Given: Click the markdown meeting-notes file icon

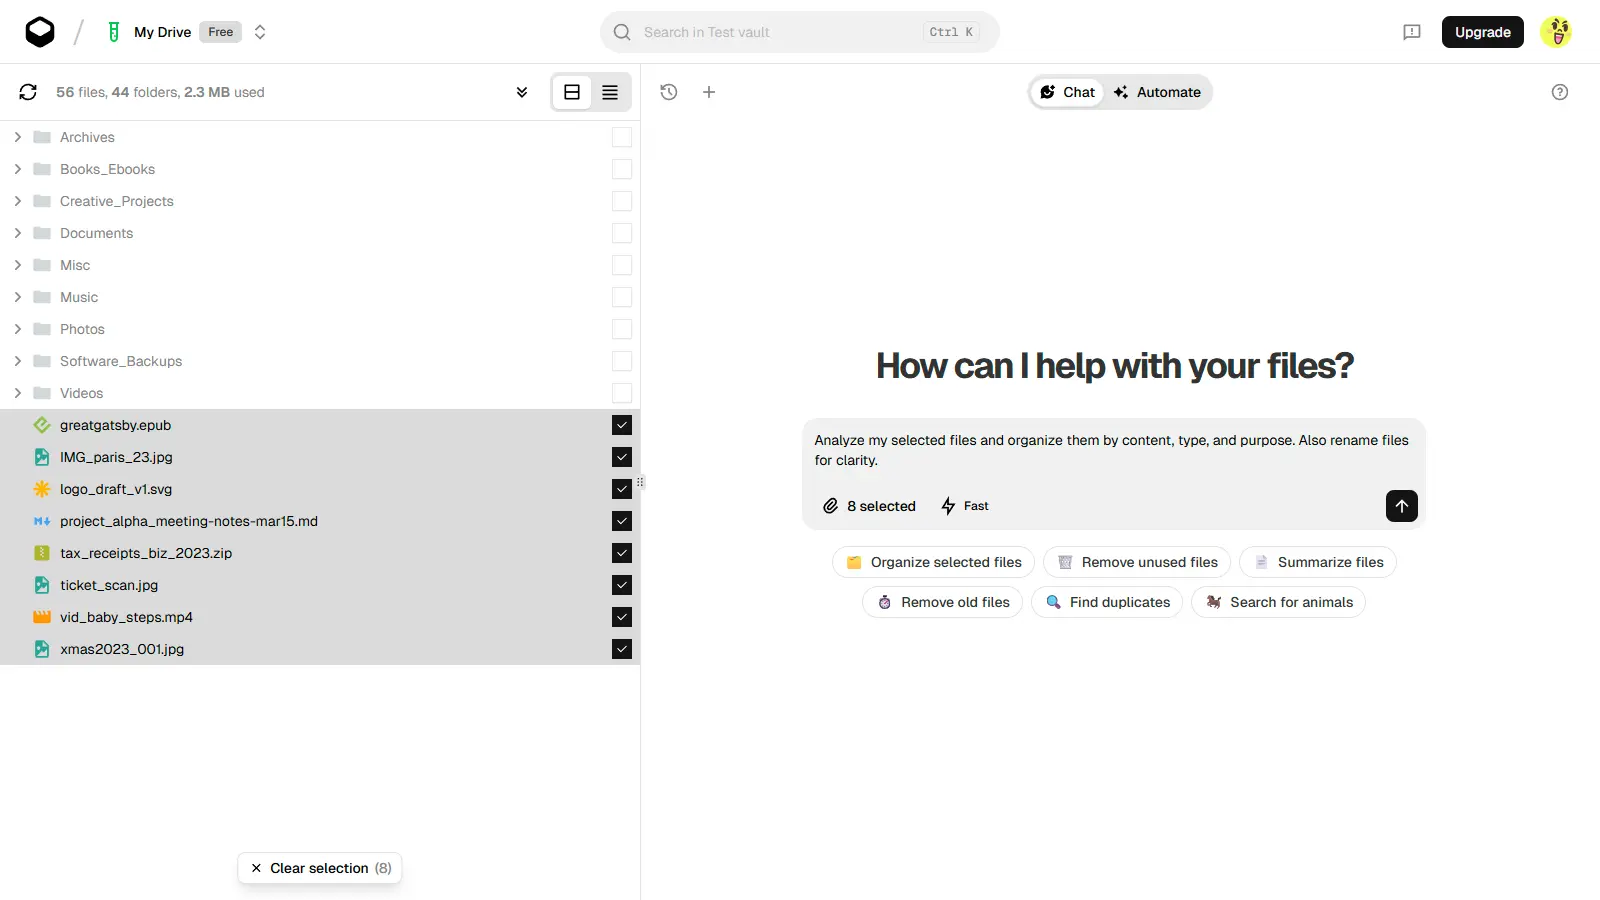Looking at the screenshot, I should pyautogui.click(x=42, y=521).
